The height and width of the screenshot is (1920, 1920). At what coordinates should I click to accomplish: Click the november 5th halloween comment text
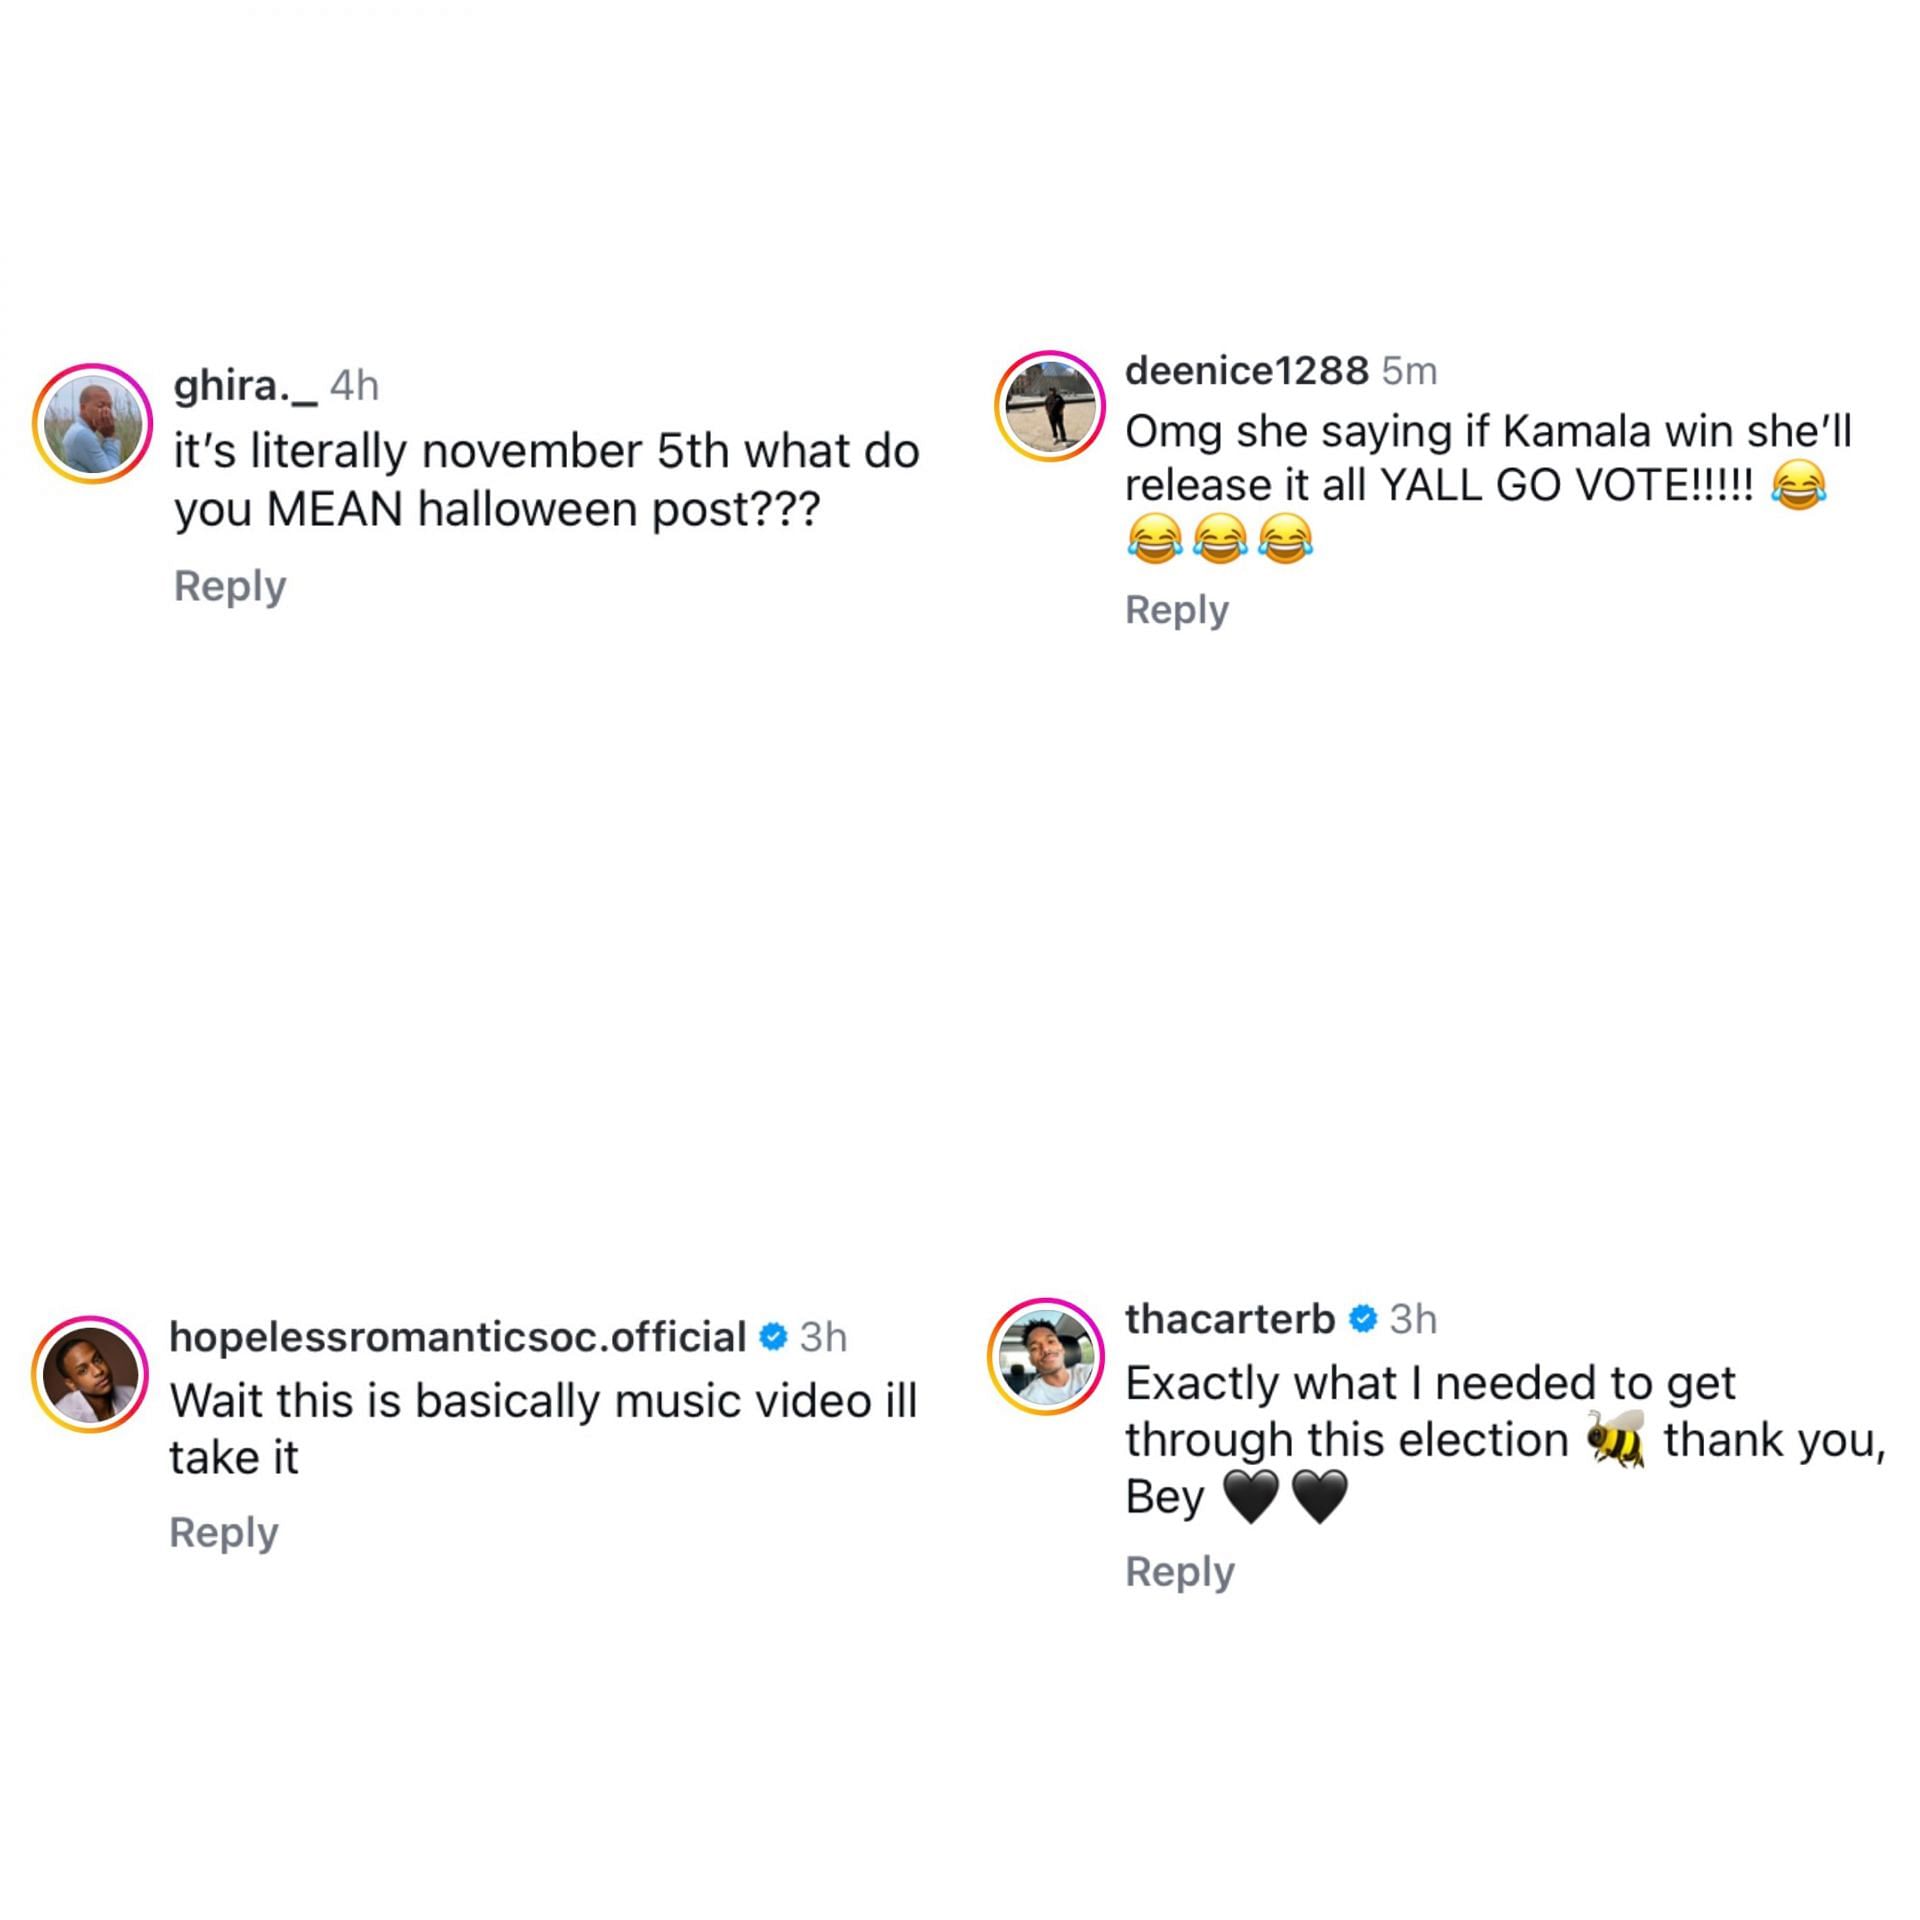(546, 480)
